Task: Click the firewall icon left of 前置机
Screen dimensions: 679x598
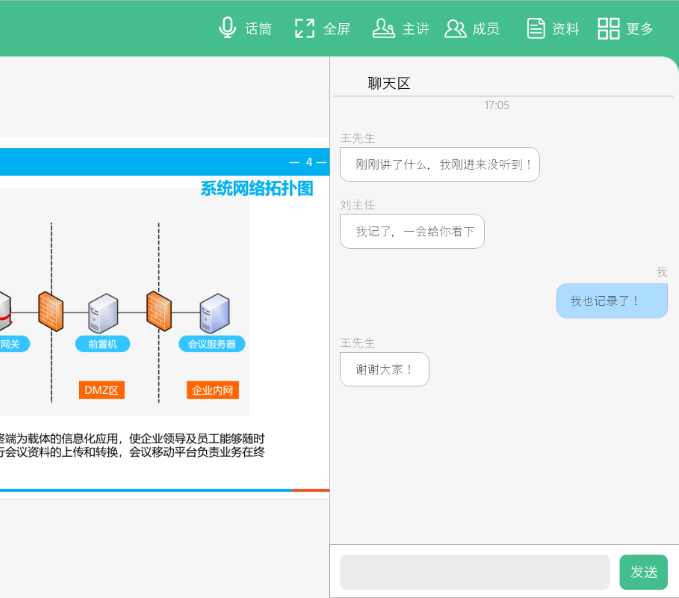Action: click(x=51, y=311)
